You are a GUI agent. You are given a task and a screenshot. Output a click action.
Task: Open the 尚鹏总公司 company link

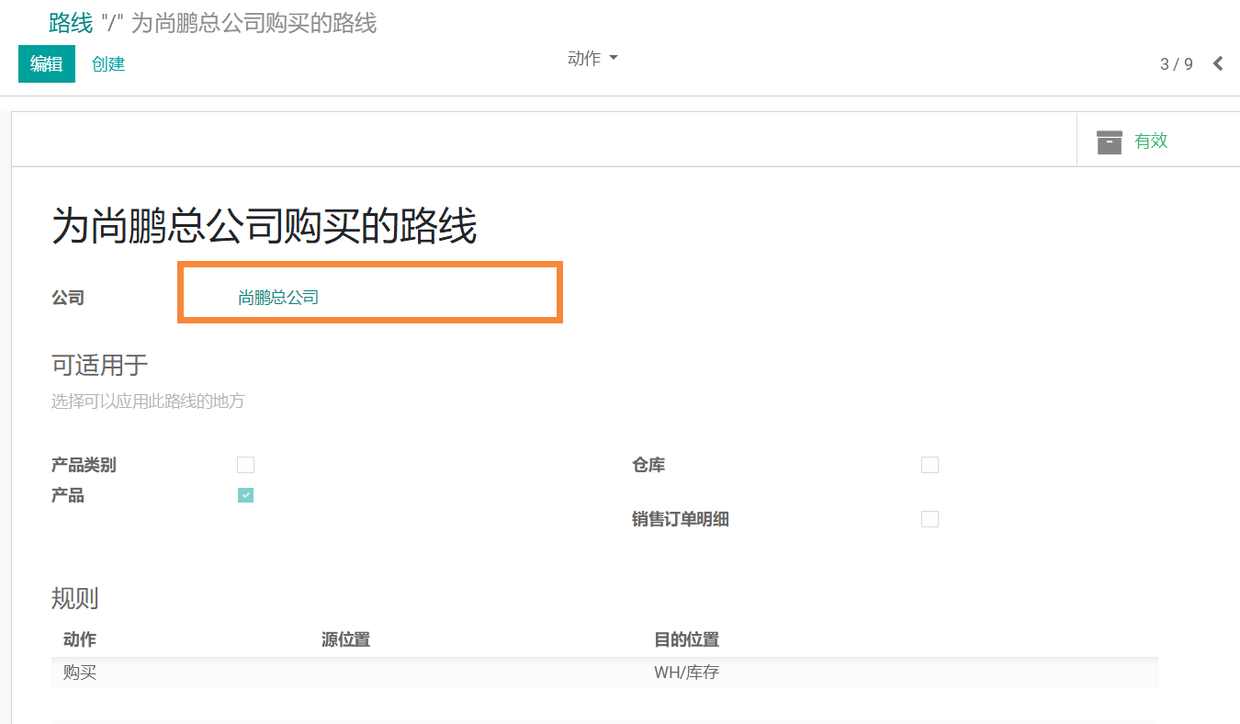pyautogui.click(x=278, y=297)
